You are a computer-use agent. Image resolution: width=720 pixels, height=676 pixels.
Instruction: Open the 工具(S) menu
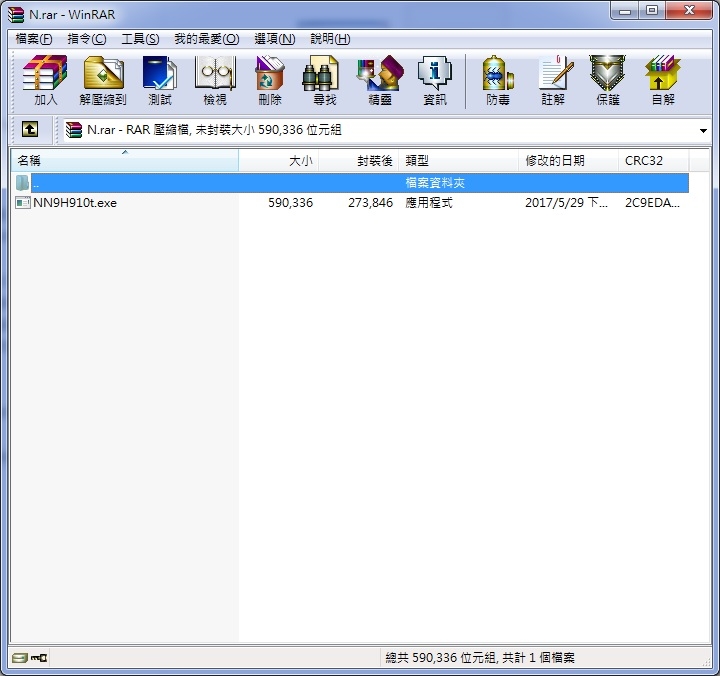click(x=140, y=39)
